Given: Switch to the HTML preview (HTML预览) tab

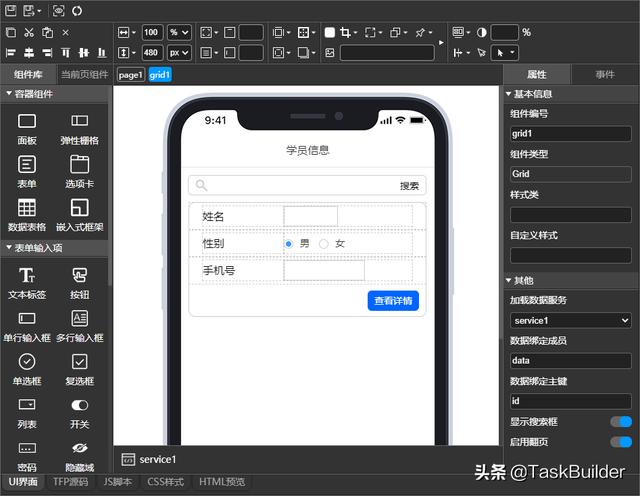Looking at the screenshot, I should (x=222, y=482).
